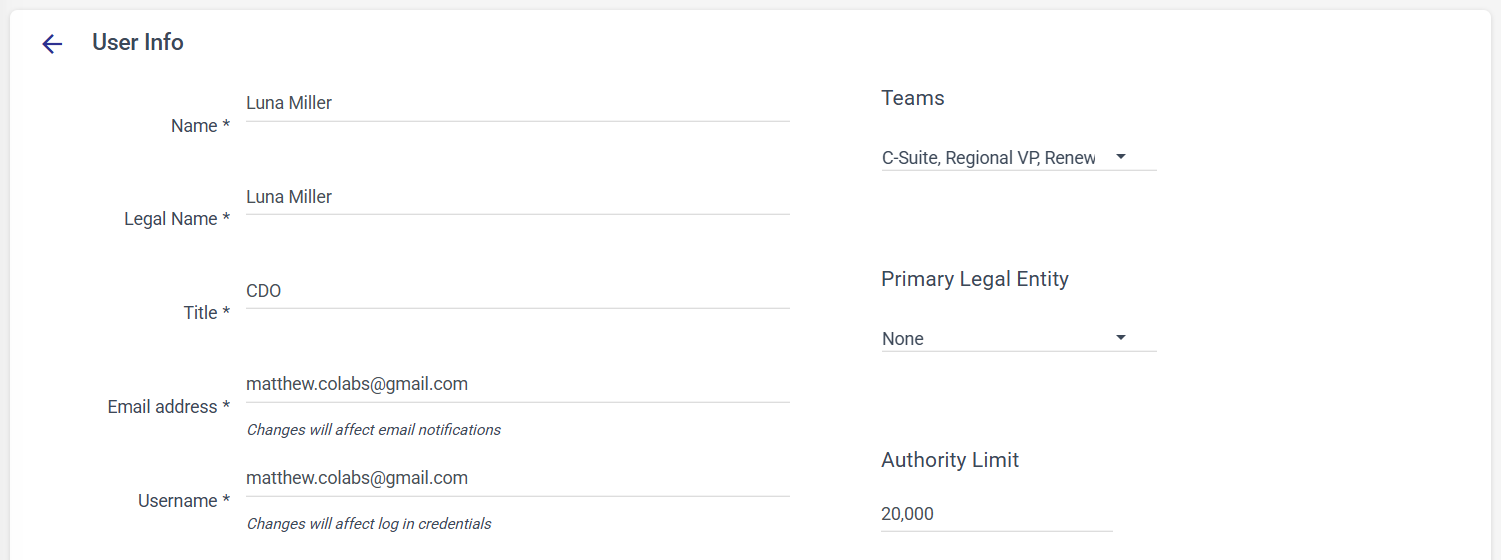Click the User Info page heading
The height and width of the screenshot is (560, 1501).
pos(138,42)
